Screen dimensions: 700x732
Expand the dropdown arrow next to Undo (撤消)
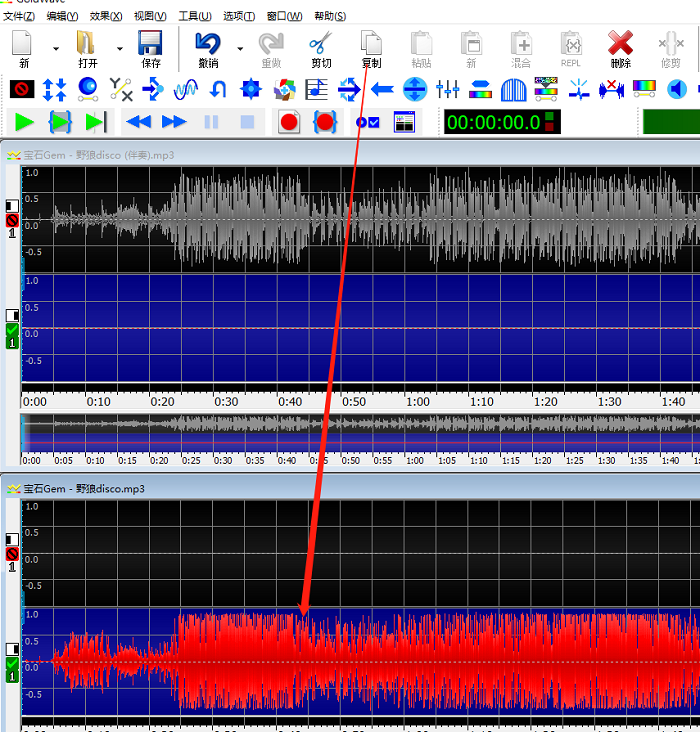point(240,48)
